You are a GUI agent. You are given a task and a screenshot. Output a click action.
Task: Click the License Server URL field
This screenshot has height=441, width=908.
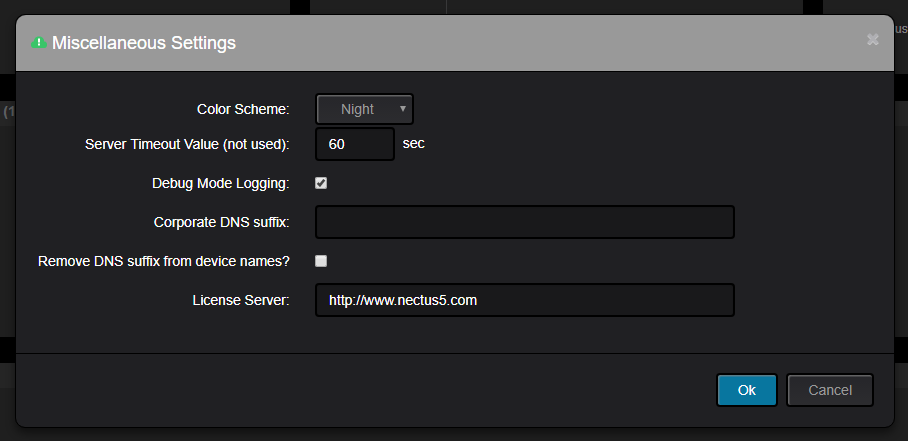click(x=525, y=300)
